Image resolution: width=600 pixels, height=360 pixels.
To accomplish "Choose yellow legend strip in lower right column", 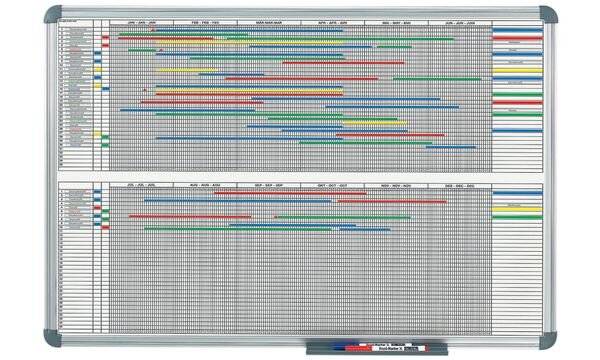I will pos(517,209).
